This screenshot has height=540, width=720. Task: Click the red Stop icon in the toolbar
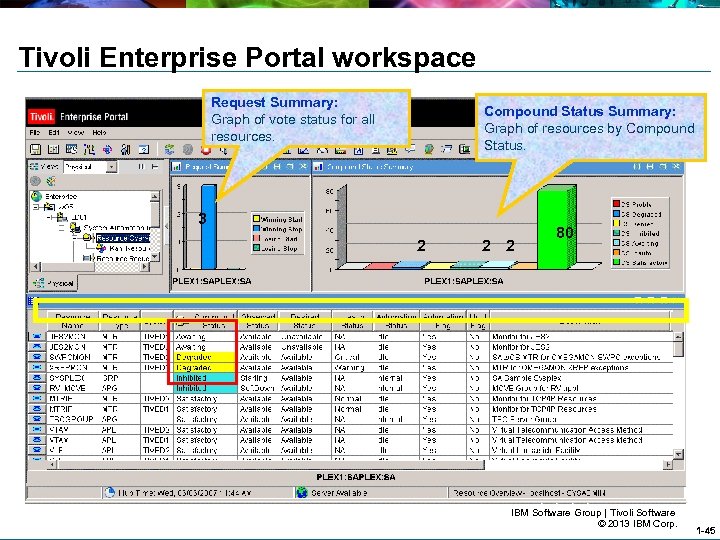(205, 149)
